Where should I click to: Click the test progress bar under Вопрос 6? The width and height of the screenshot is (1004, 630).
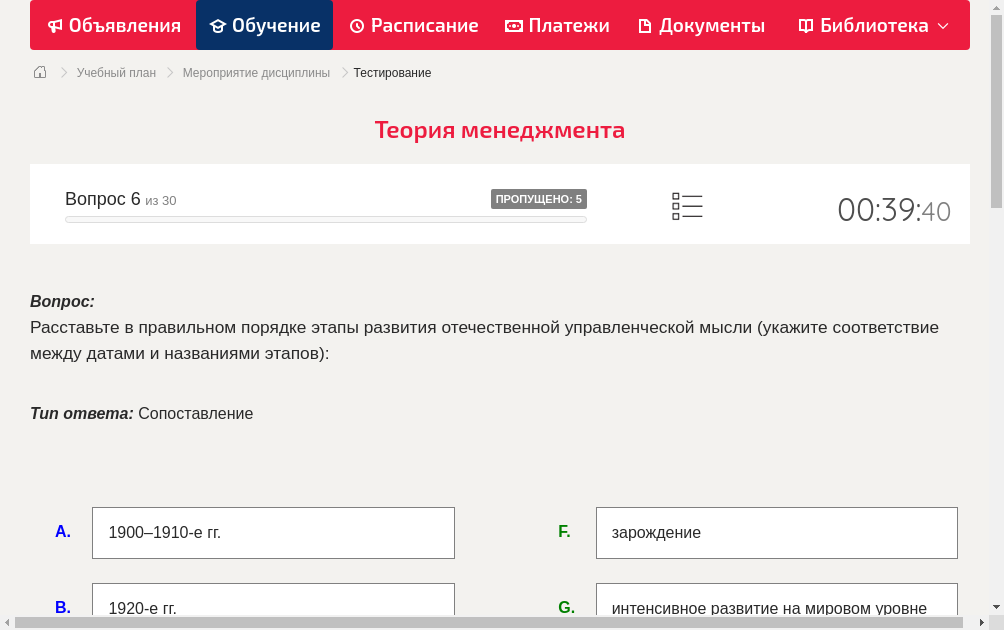click(325, 219)
